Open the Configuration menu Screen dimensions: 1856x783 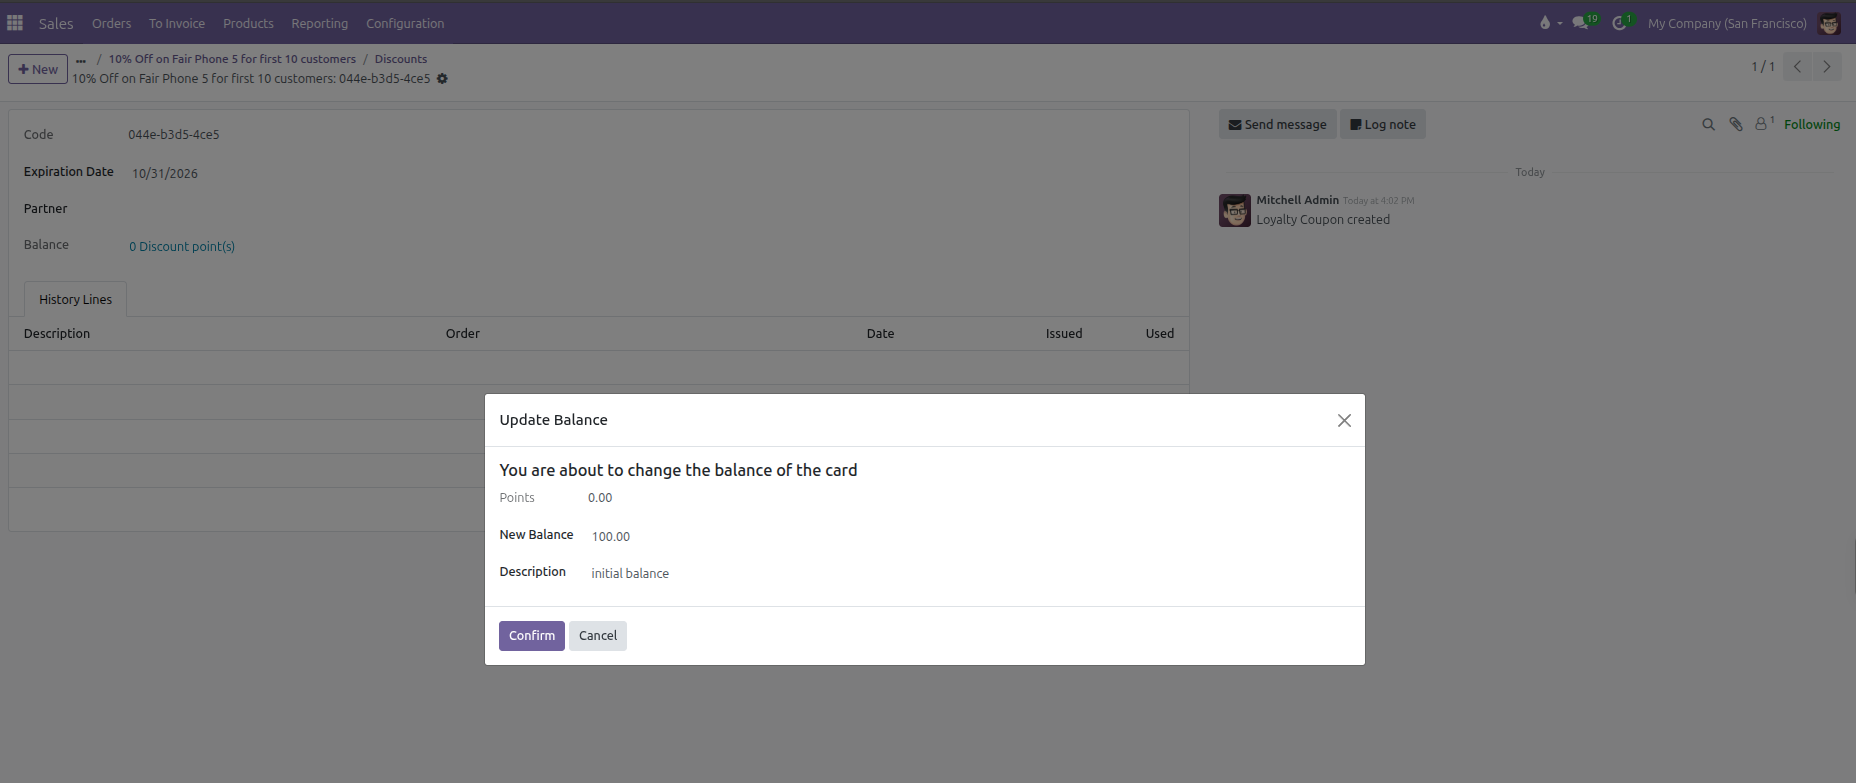[x=405, y=23]
